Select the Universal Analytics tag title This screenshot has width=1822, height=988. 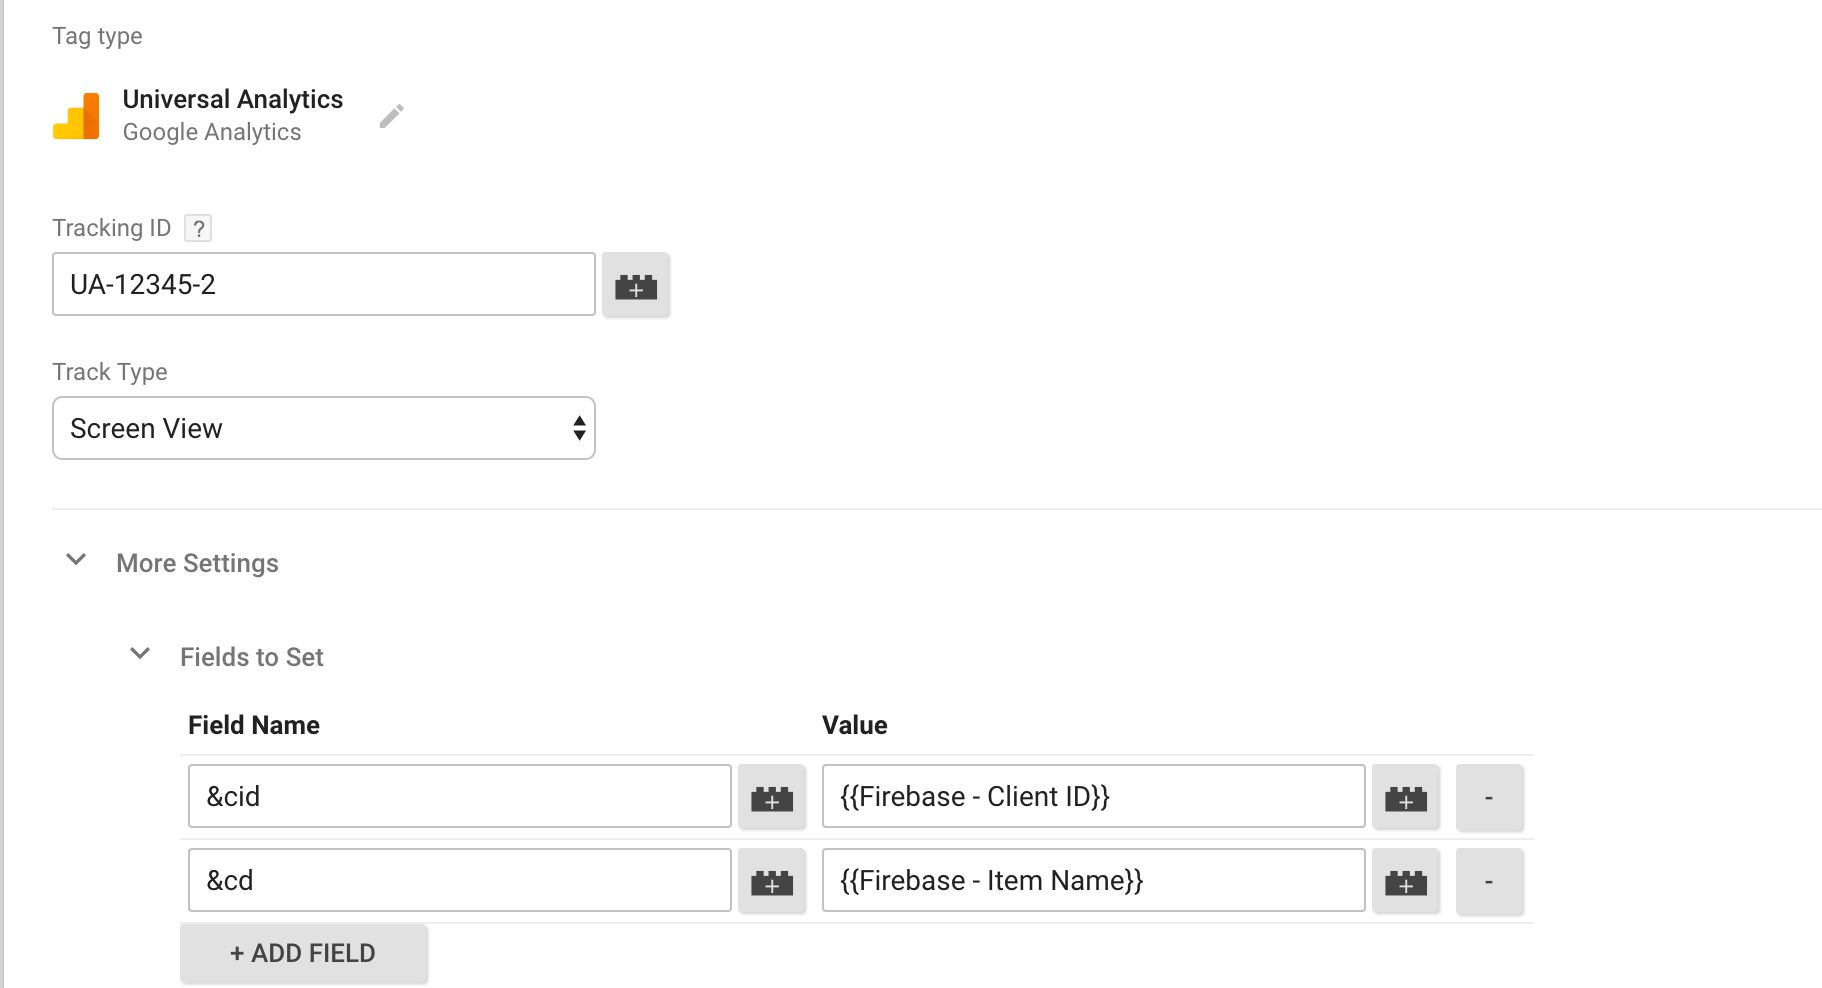point(233,99)
